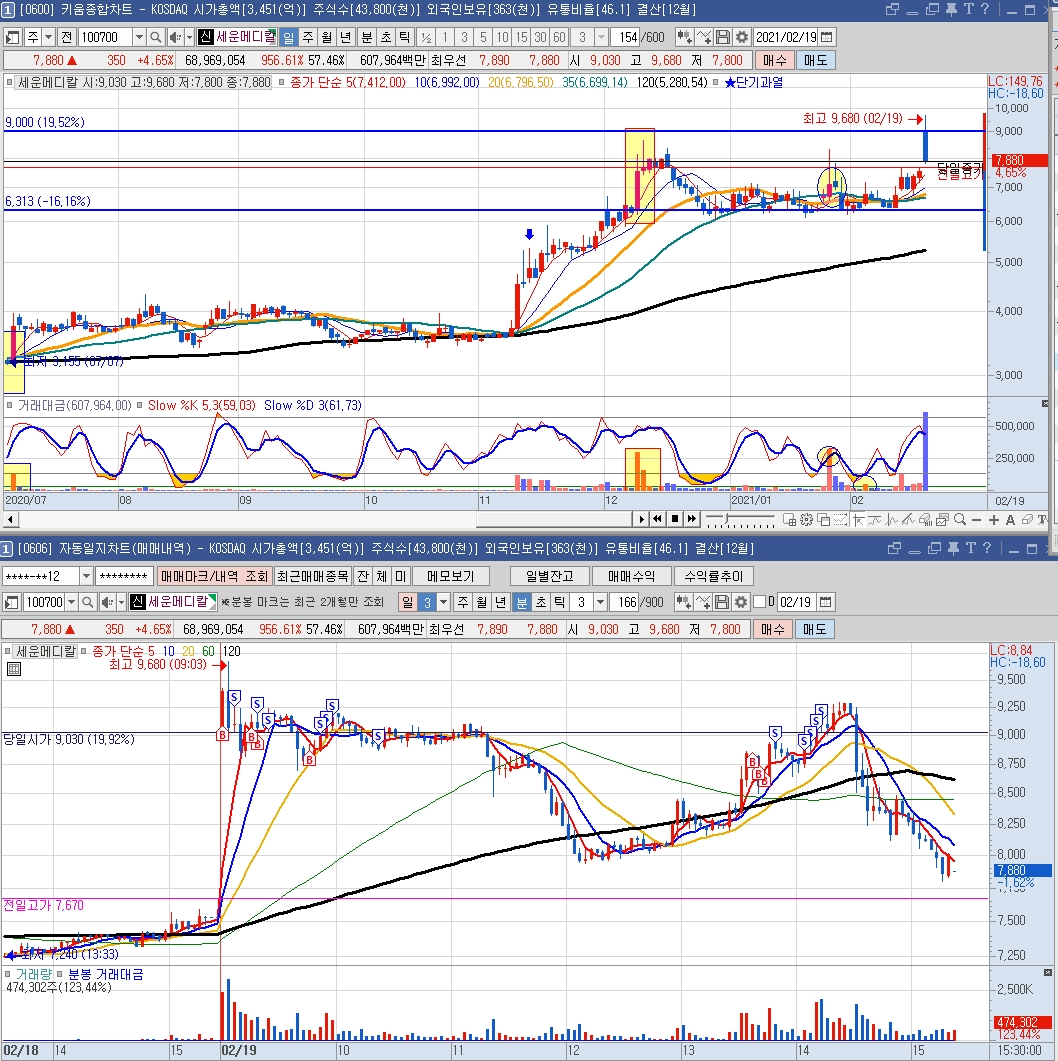1058x1061 pixels.
Task: Switch bottom chart to 년 yearly
Action: [501, 602]
